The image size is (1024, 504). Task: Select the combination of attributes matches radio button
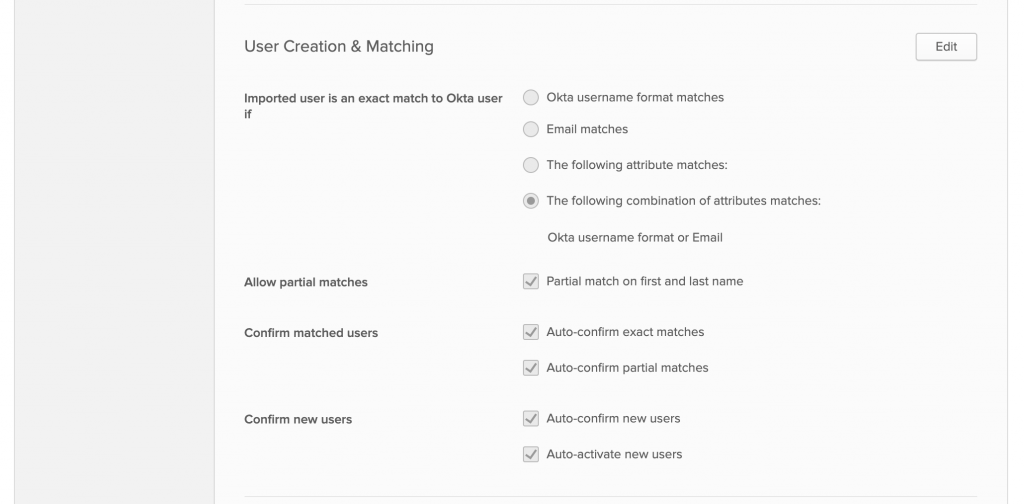(x=531, y=201)
